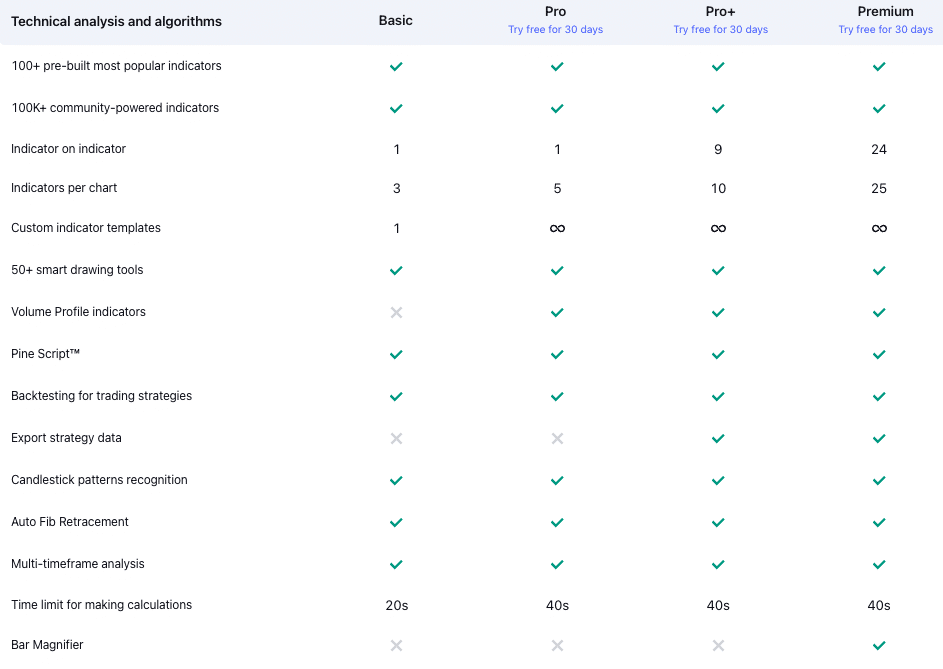This screenshot has height=669, width=943.
Task: Click Premium's Indicators per chart value 25
Action: coord(879,188)
